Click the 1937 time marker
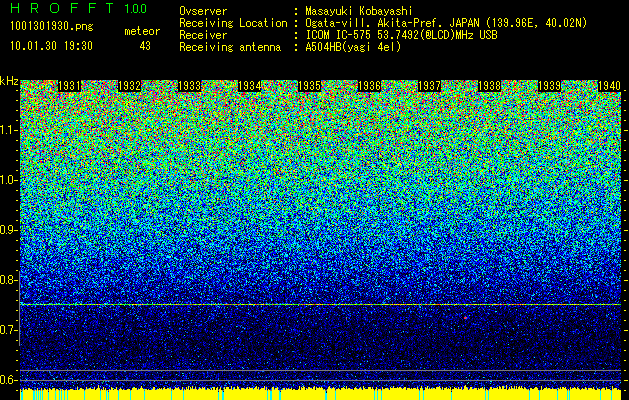 coord(429,86)
